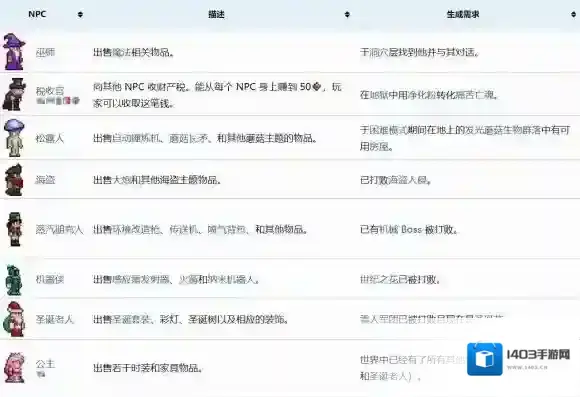Click the Steampunker (蒸汽朋克人) sprite

[x=15, y=229]
